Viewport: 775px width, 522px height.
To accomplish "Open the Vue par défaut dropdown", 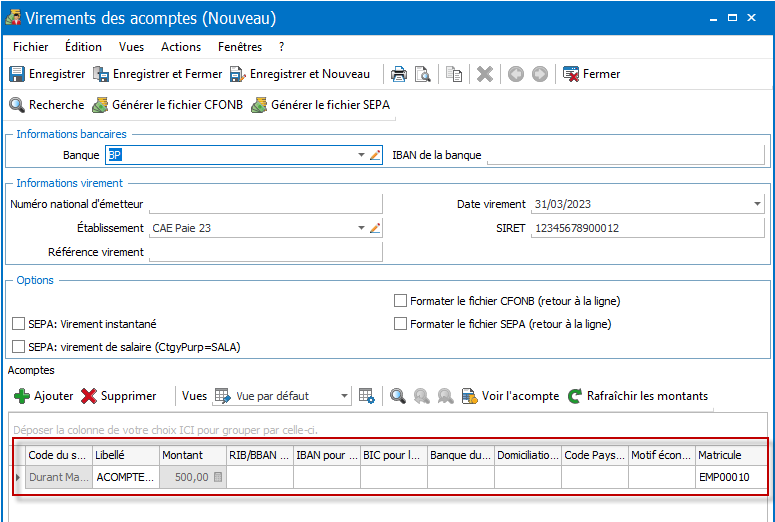I will [x=344, y=396].
